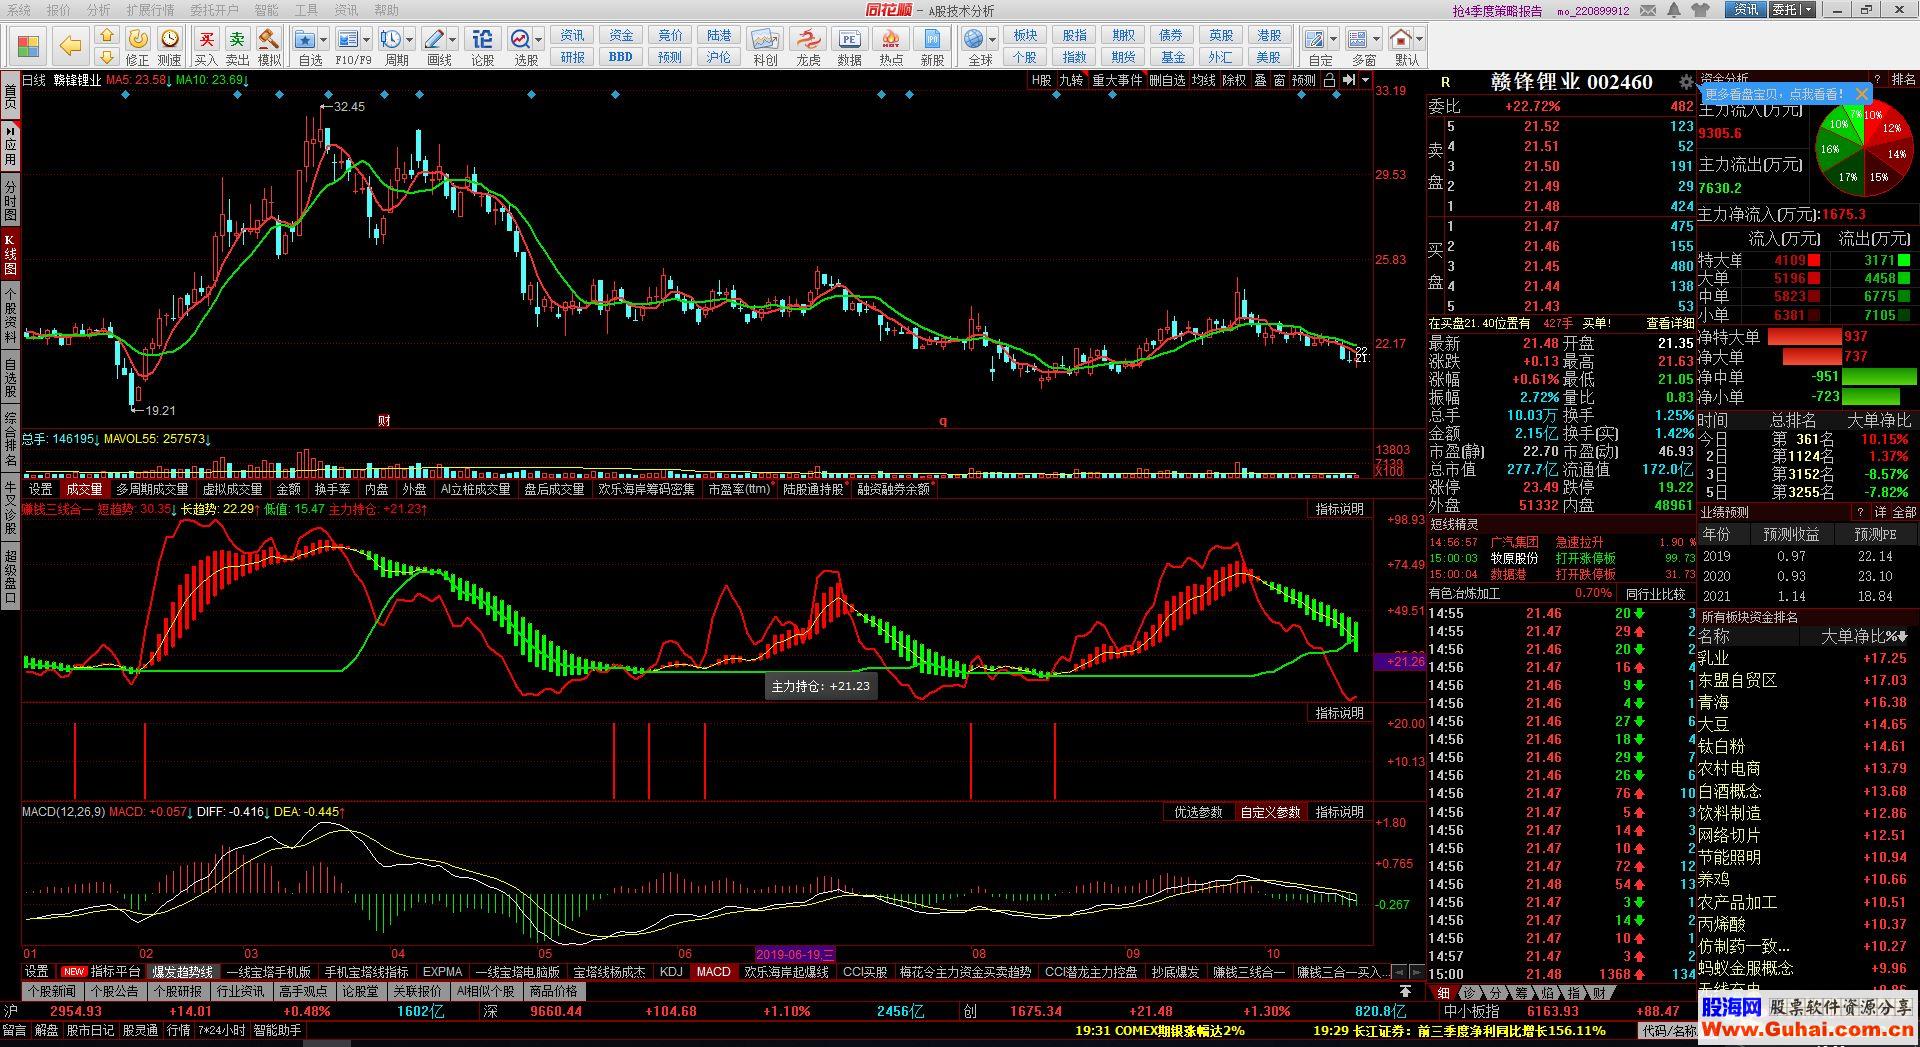Open the 论股 discussion icon

[482, 39]
